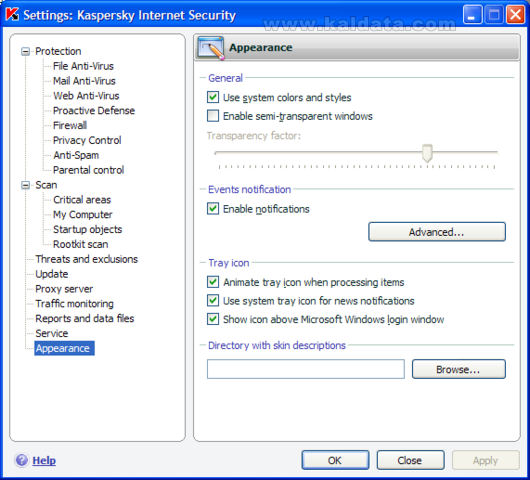Toggle Show icon above Windows login window
The width and height of the screenshot is (530, 480).
tap(213, 319)
